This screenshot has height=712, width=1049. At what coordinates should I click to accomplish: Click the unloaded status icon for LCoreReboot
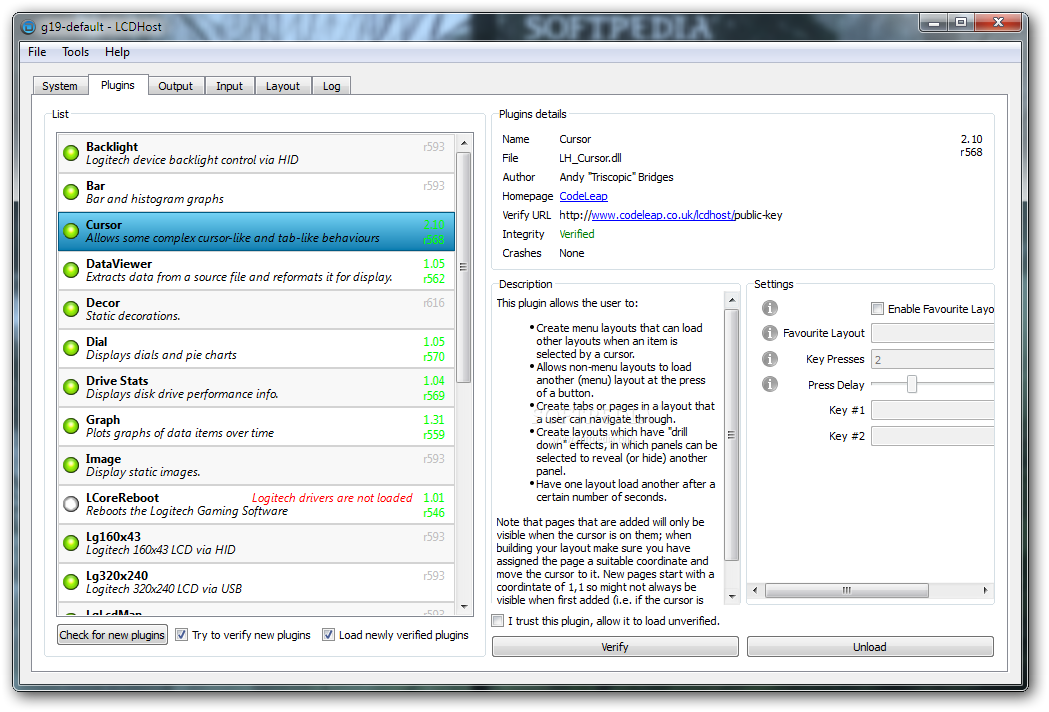71,504
